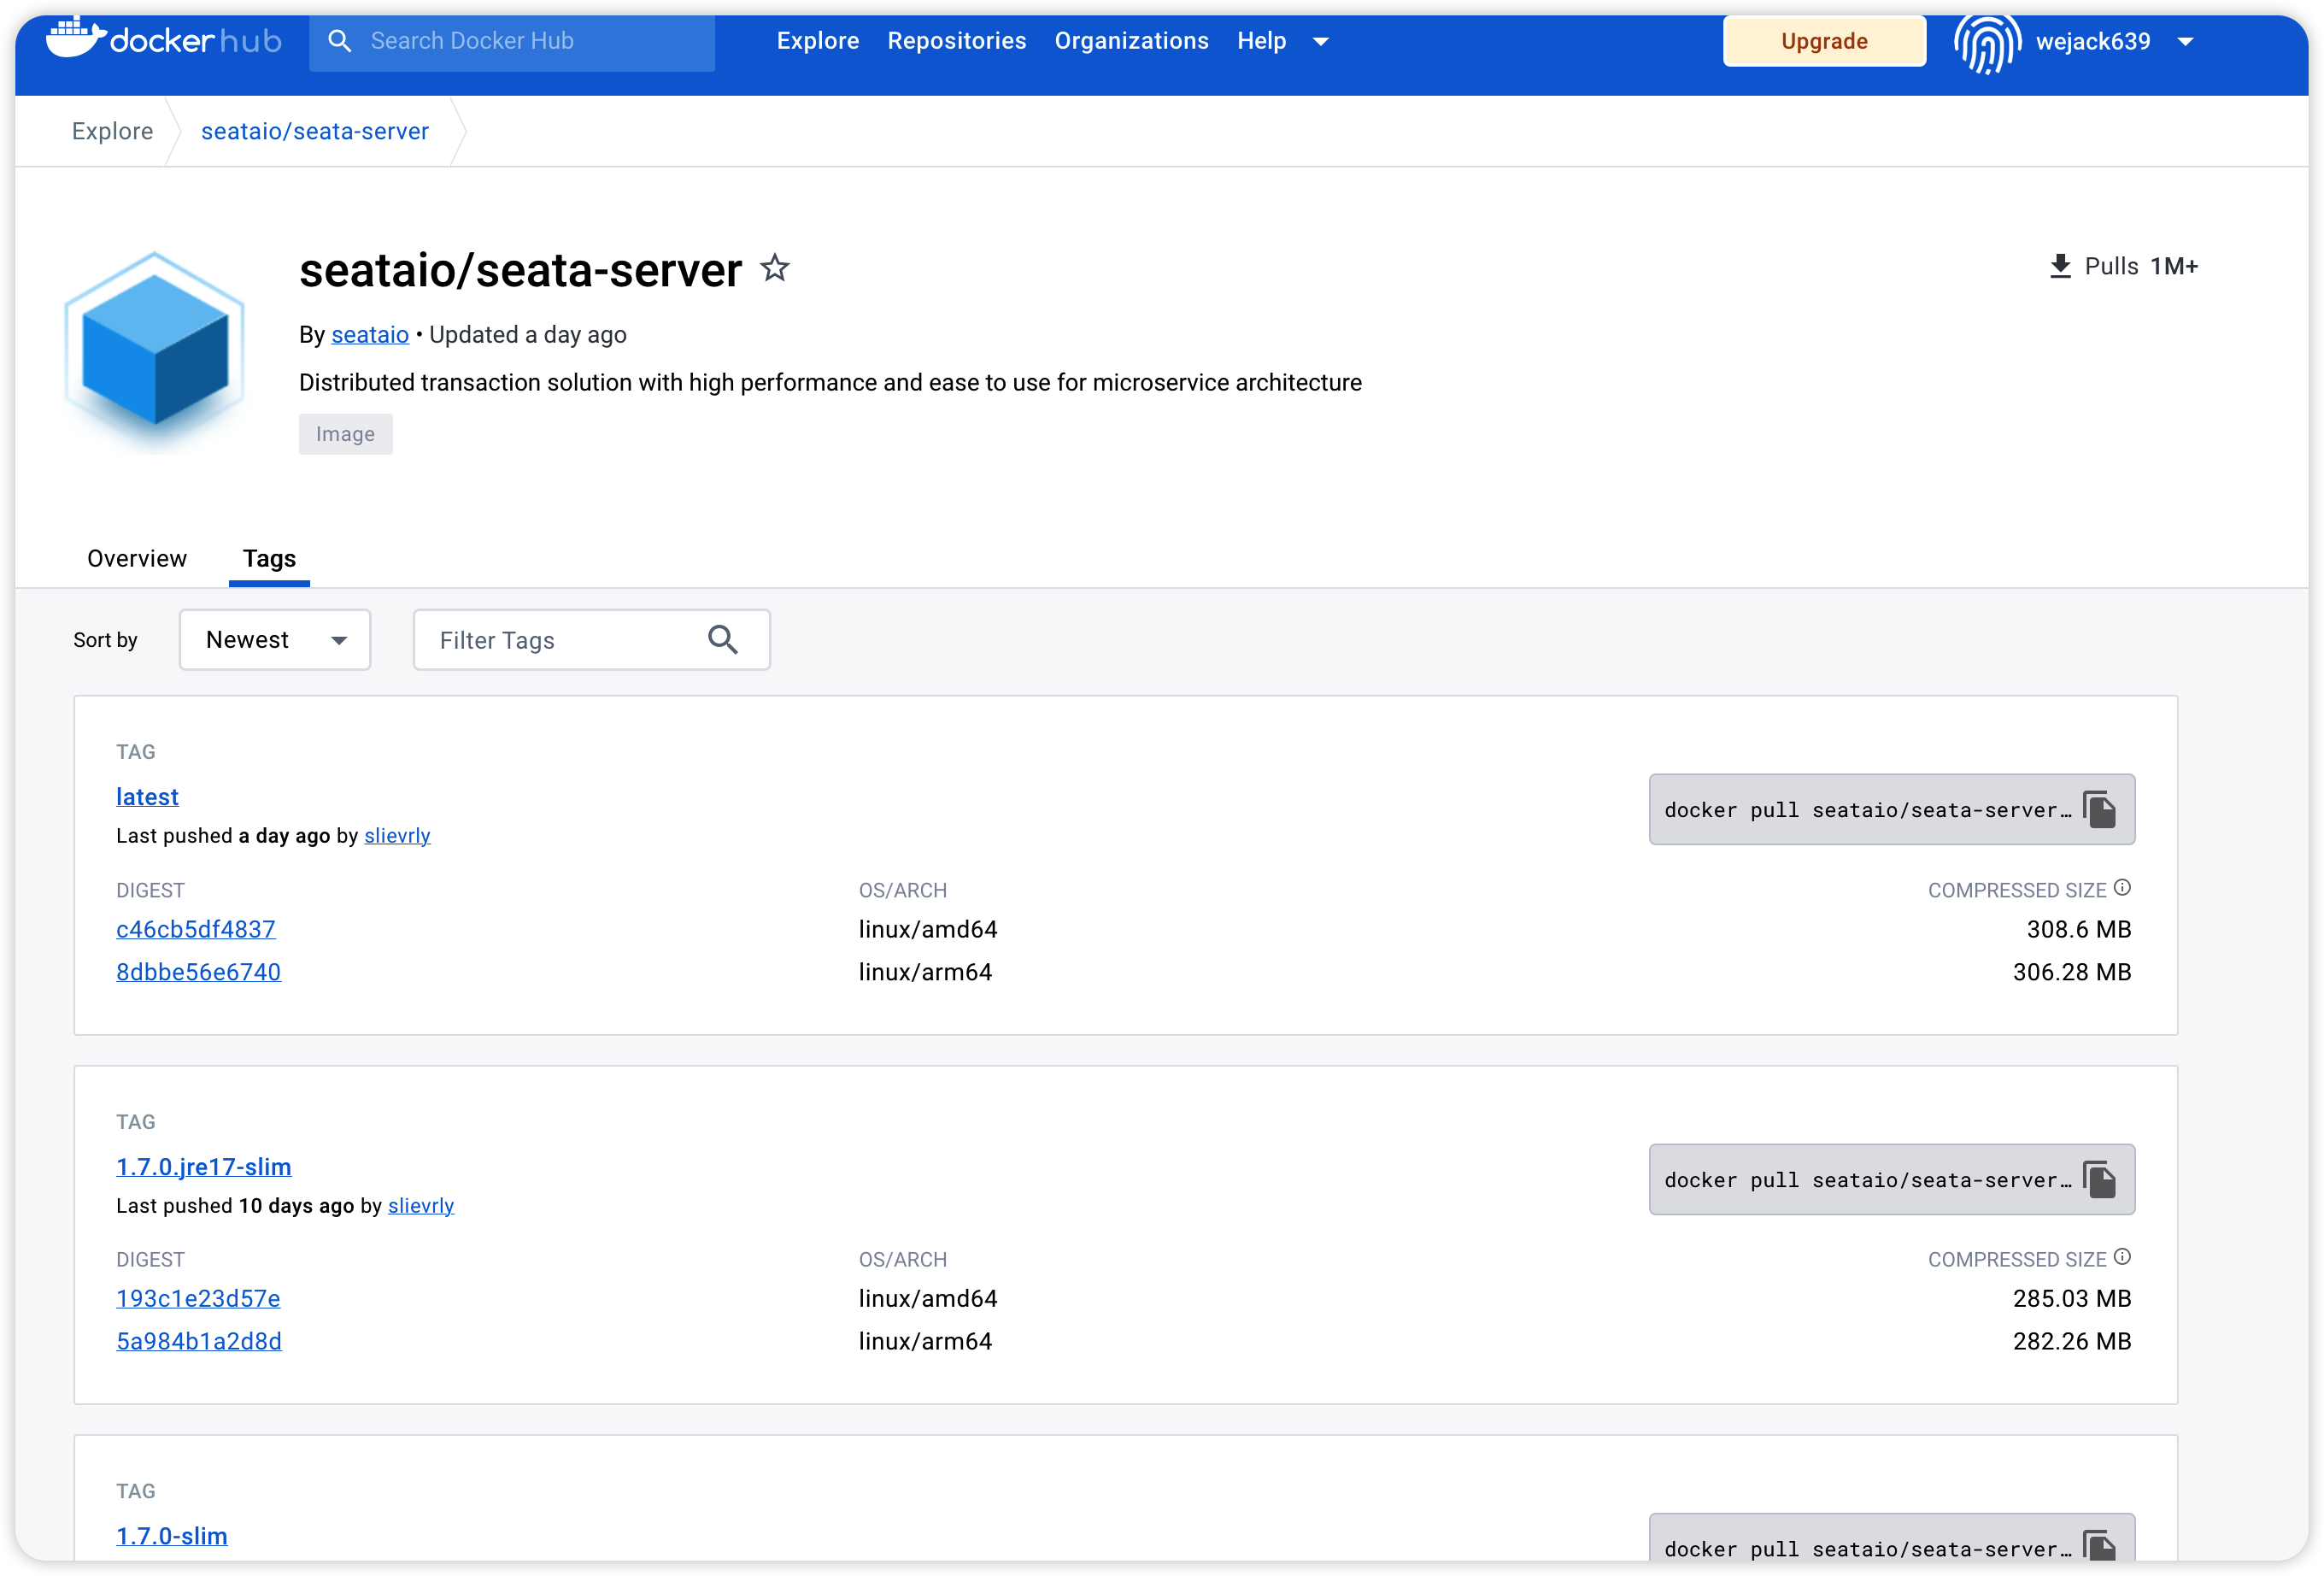The height and width of the screenshot is (1576, 2324).
Task: Click the wejack639 fingerprint avatar
Action: (x=1987, y=42)
